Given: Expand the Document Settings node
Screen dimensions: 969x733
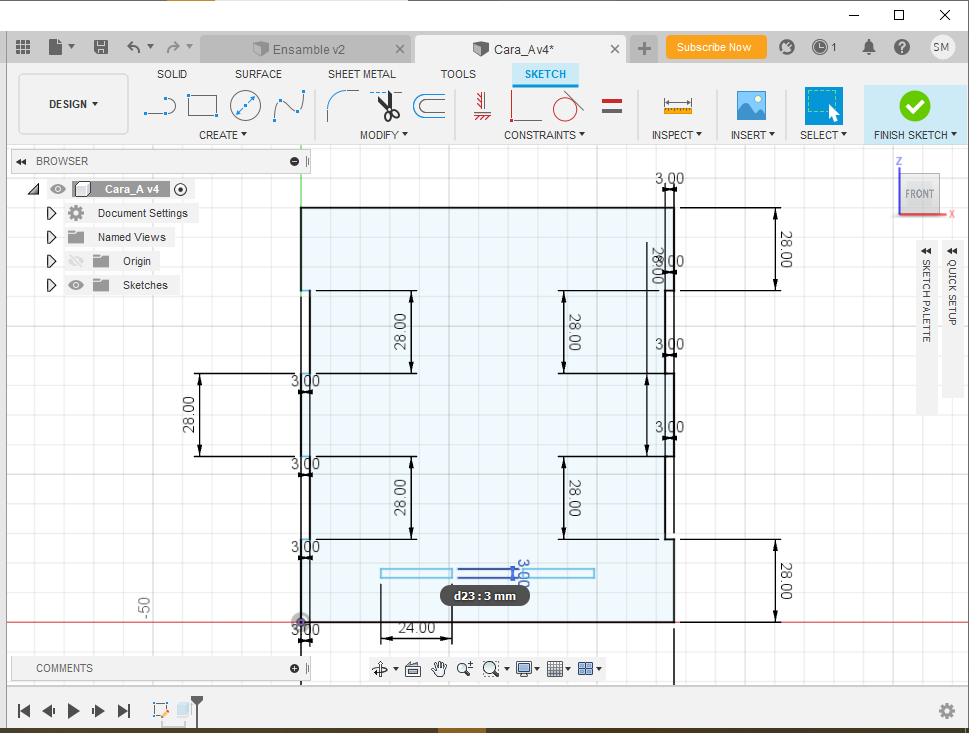Looking at the screenshot, I should point(51,213).
